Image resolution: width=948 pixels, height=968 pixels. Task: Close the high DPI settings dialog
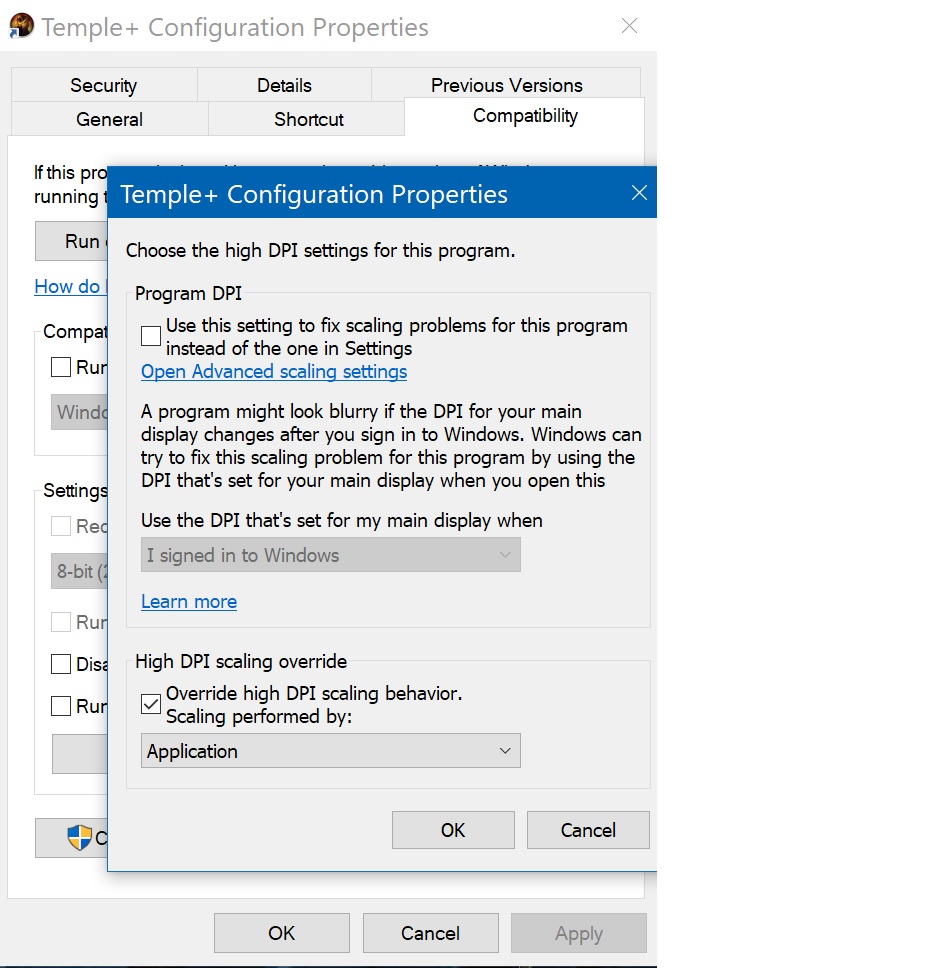[x=639, y=193]
